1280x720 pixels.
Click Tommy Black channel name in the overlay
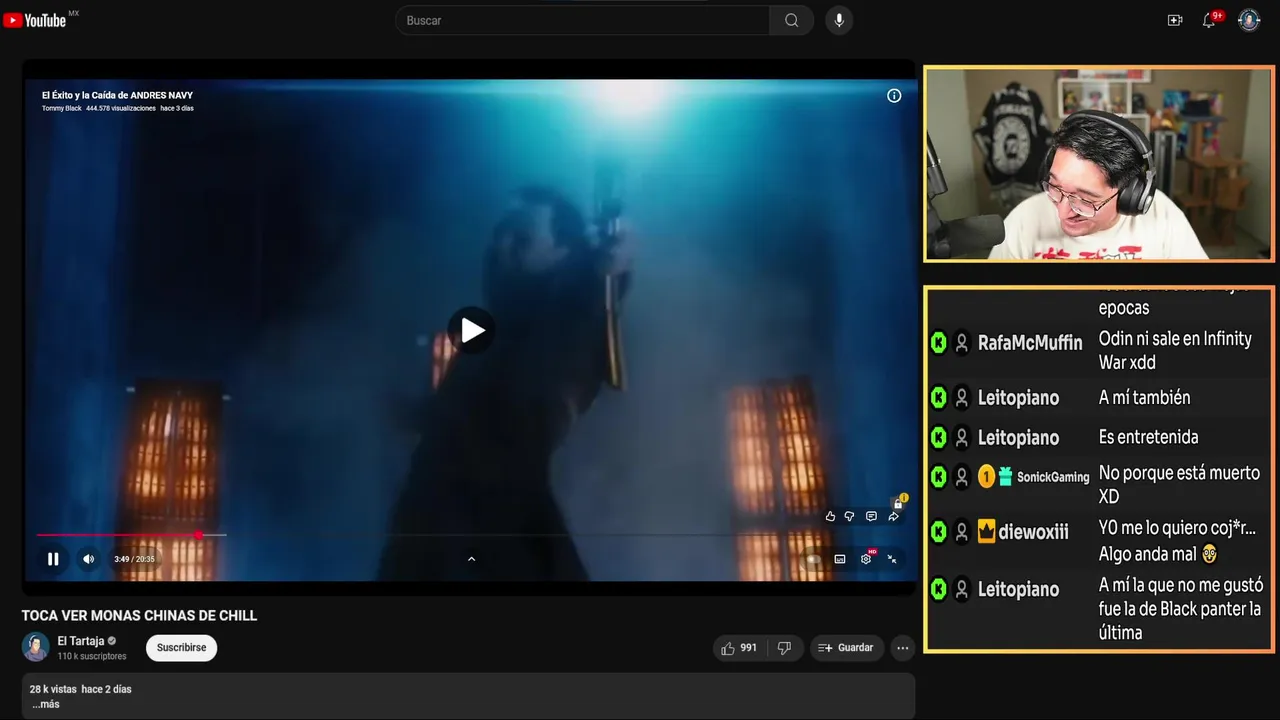(x=62, y=108)
